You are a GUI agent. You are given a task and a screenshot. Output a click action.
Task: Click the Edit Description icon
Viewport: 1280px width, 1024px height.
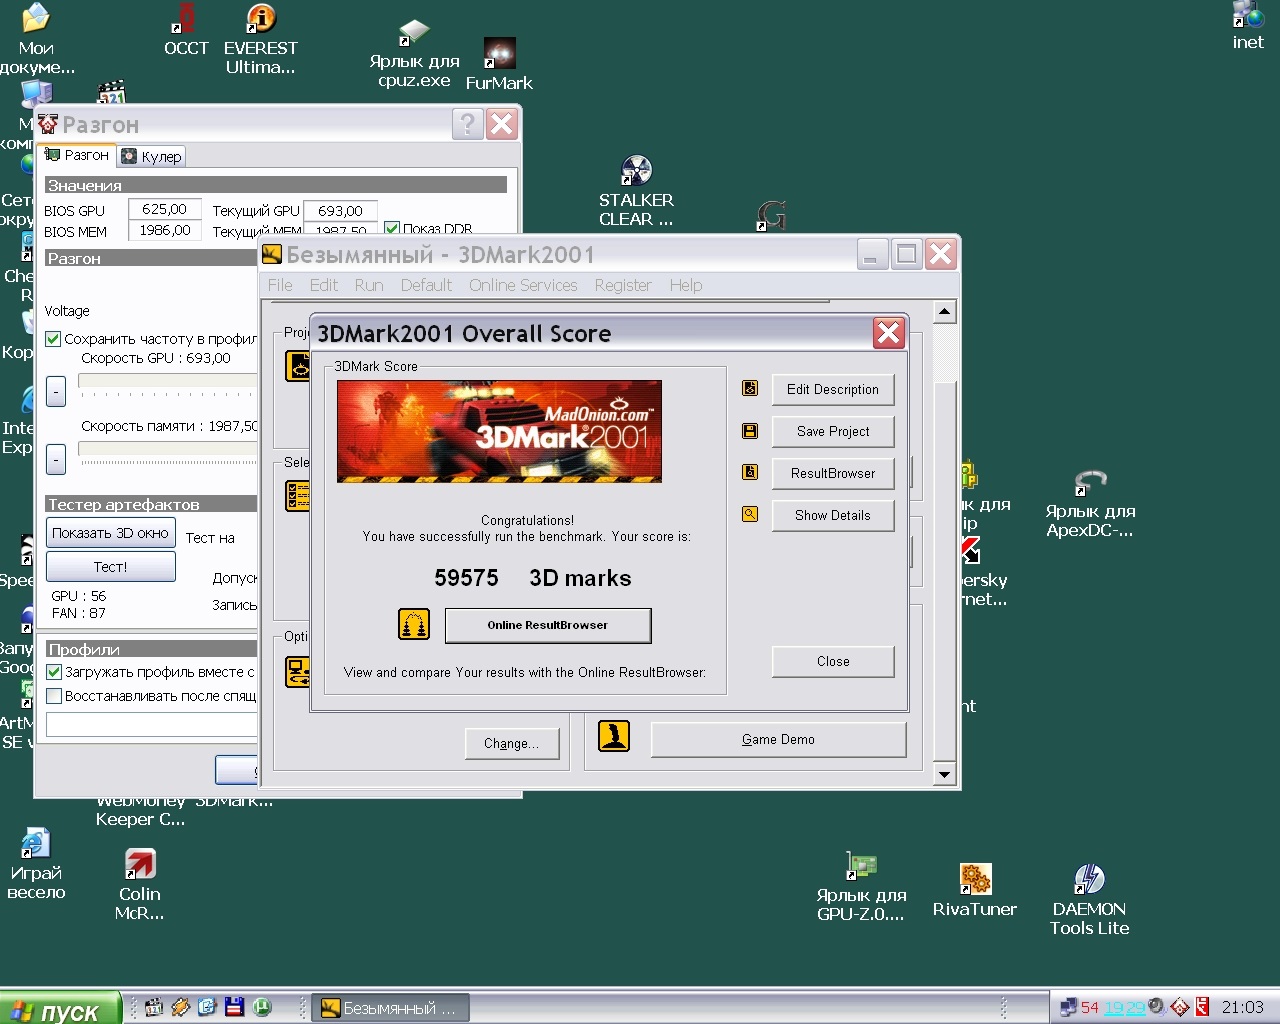point(750,388)
